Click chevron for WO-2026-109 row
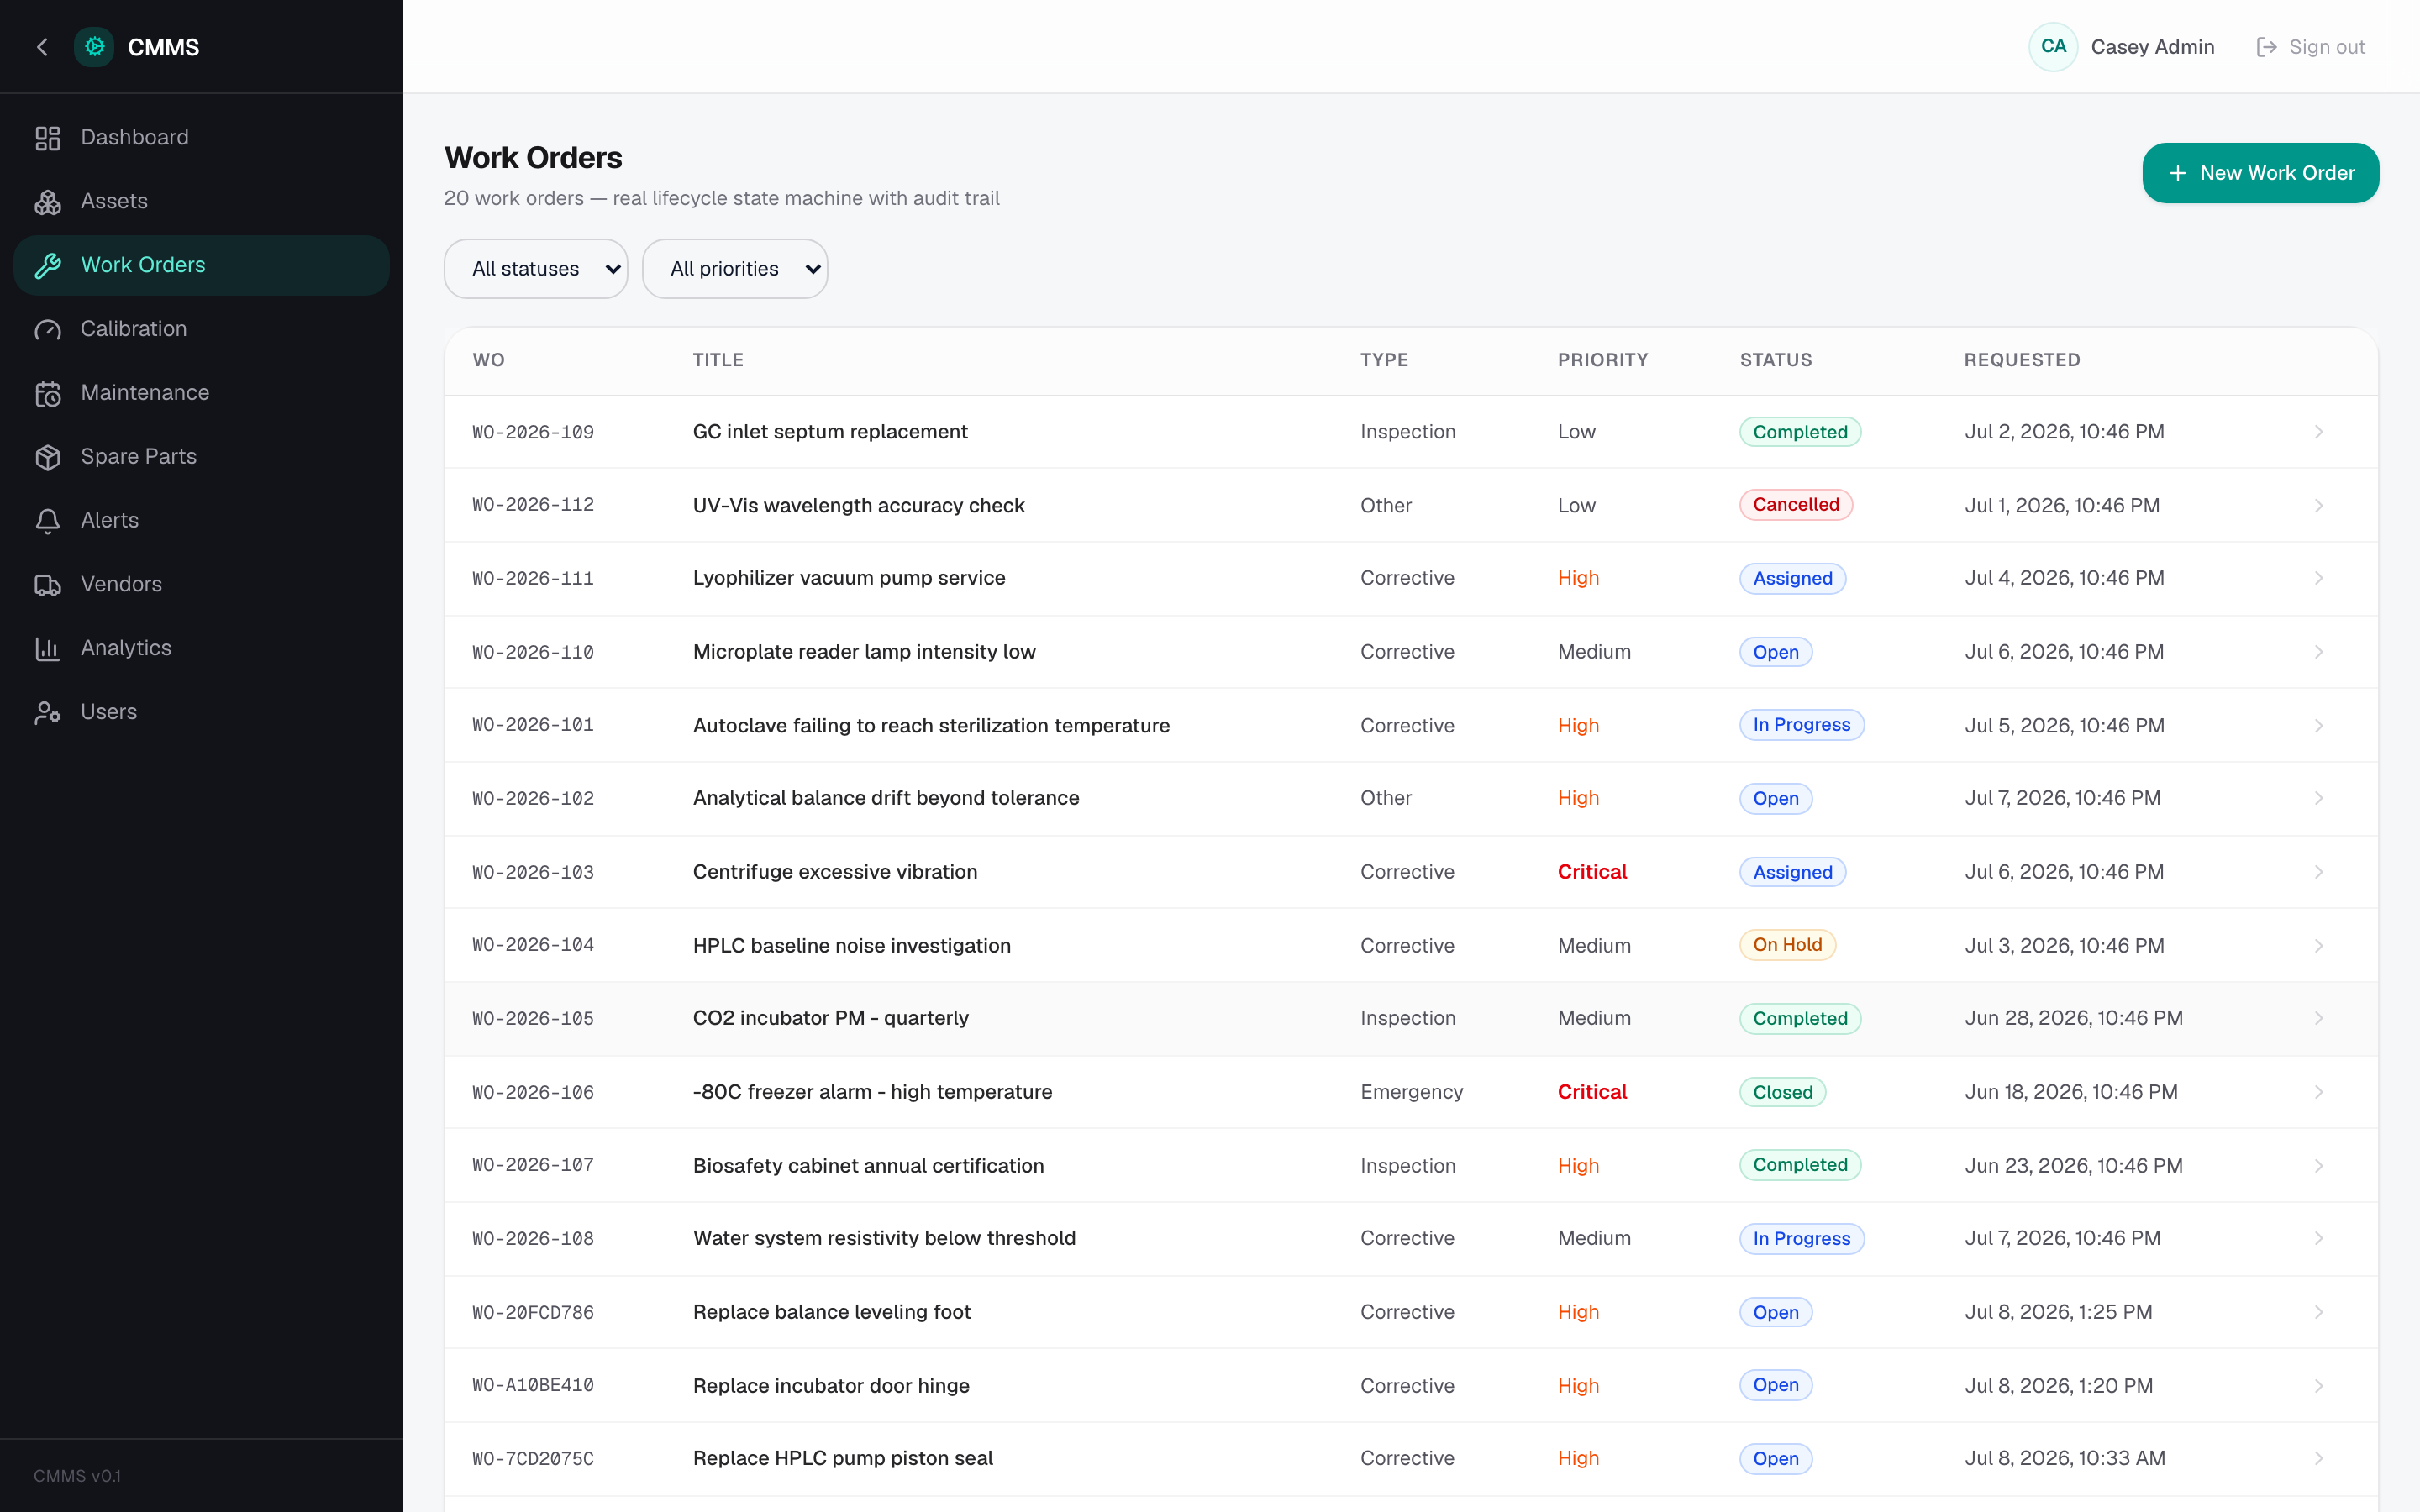2420x1512 pixels. coord(2318,432)
